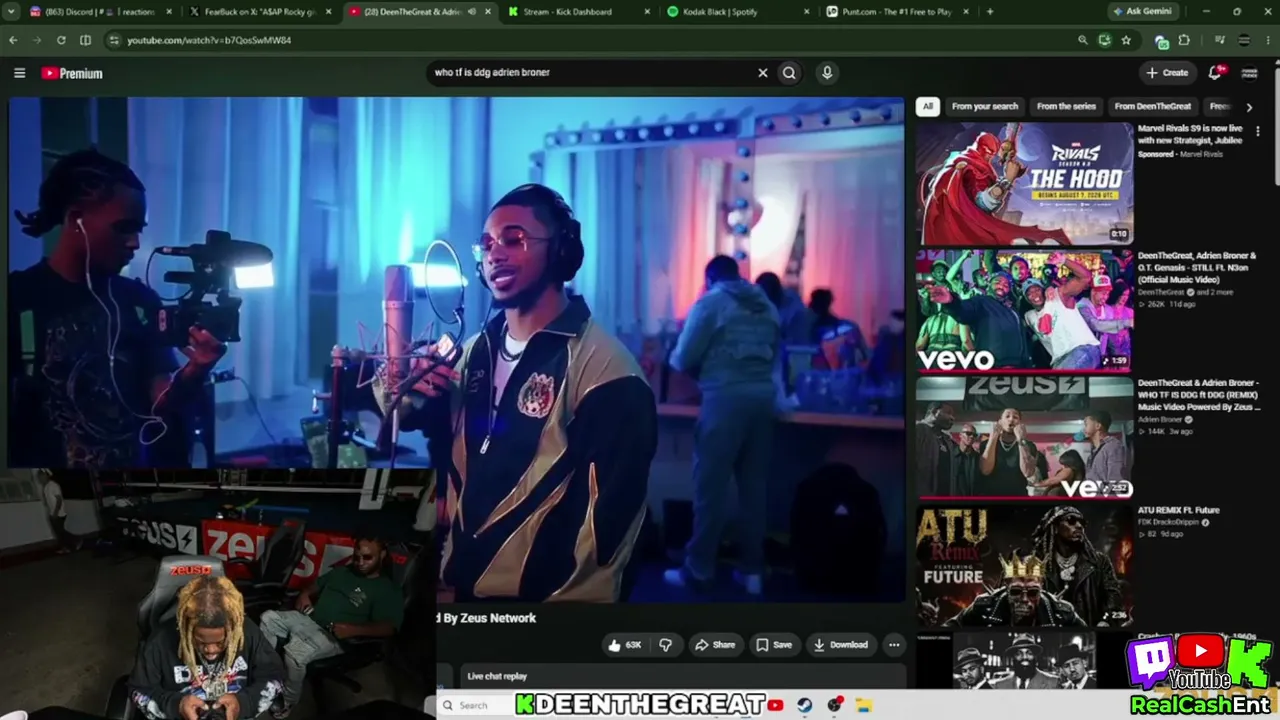Open the YouTube guide hamburger menu
The width and height of the screenshot is (1280, 720).
(x=19, y=73)
